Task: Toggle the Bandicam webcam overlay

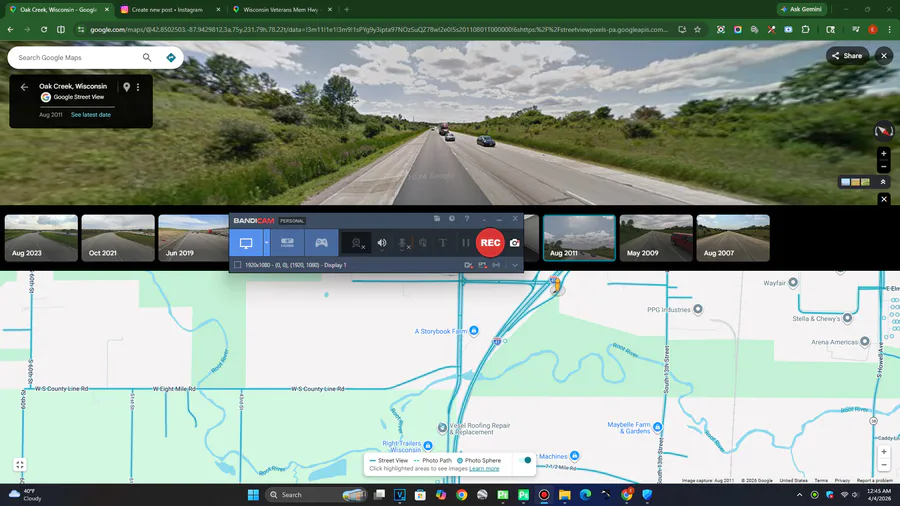Action: pyautogui.click(x=357, y=243)
